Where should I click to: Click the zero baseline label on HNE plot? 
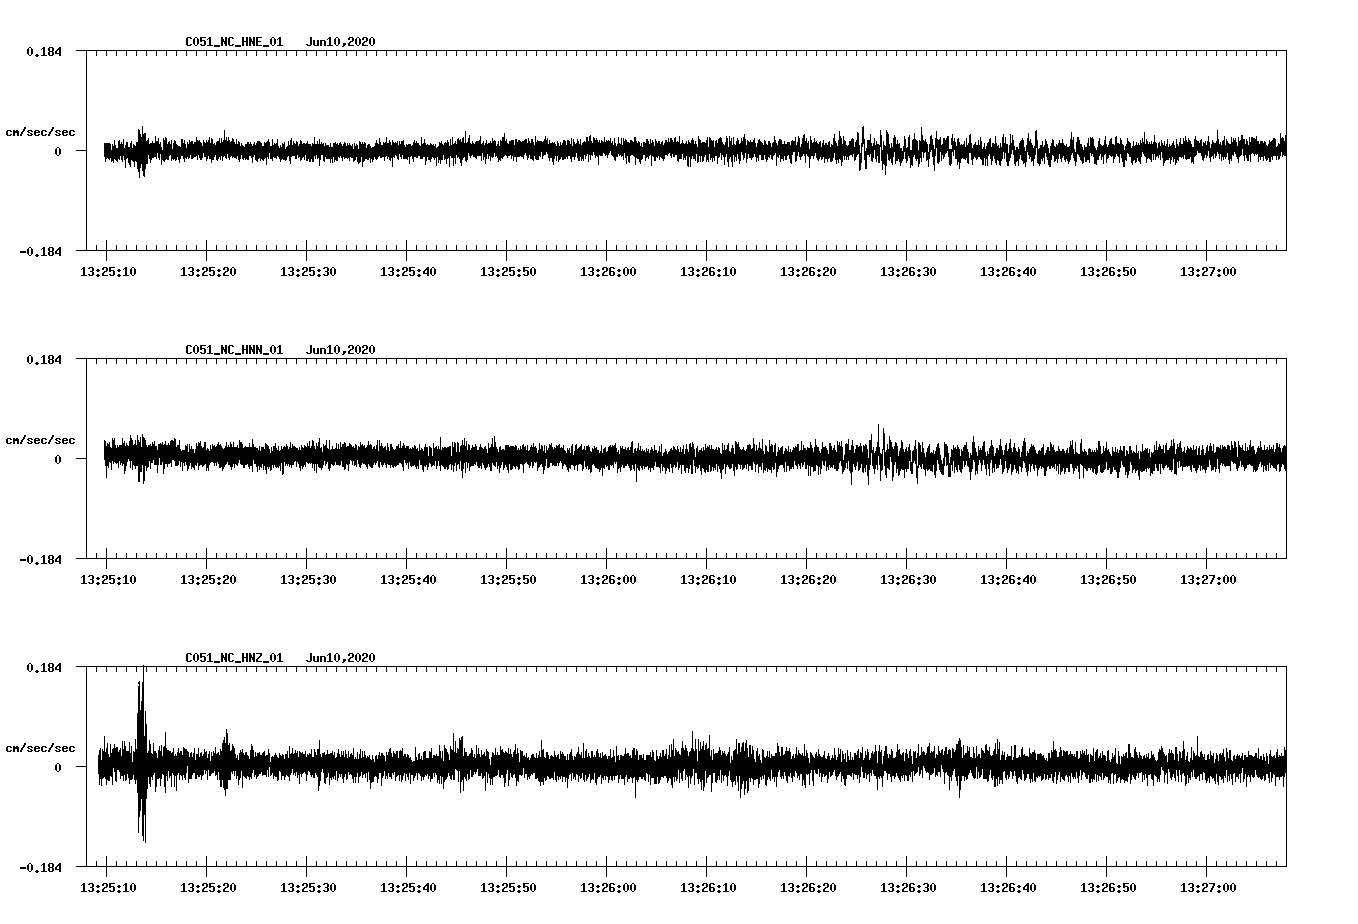coord(58,151)
